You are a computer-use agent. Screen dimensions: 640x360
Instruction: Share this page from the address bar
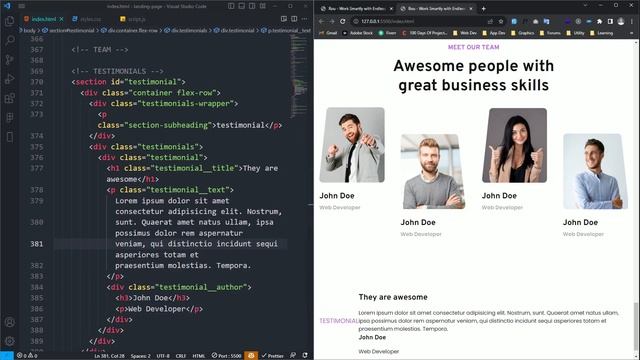pos(490,21)
